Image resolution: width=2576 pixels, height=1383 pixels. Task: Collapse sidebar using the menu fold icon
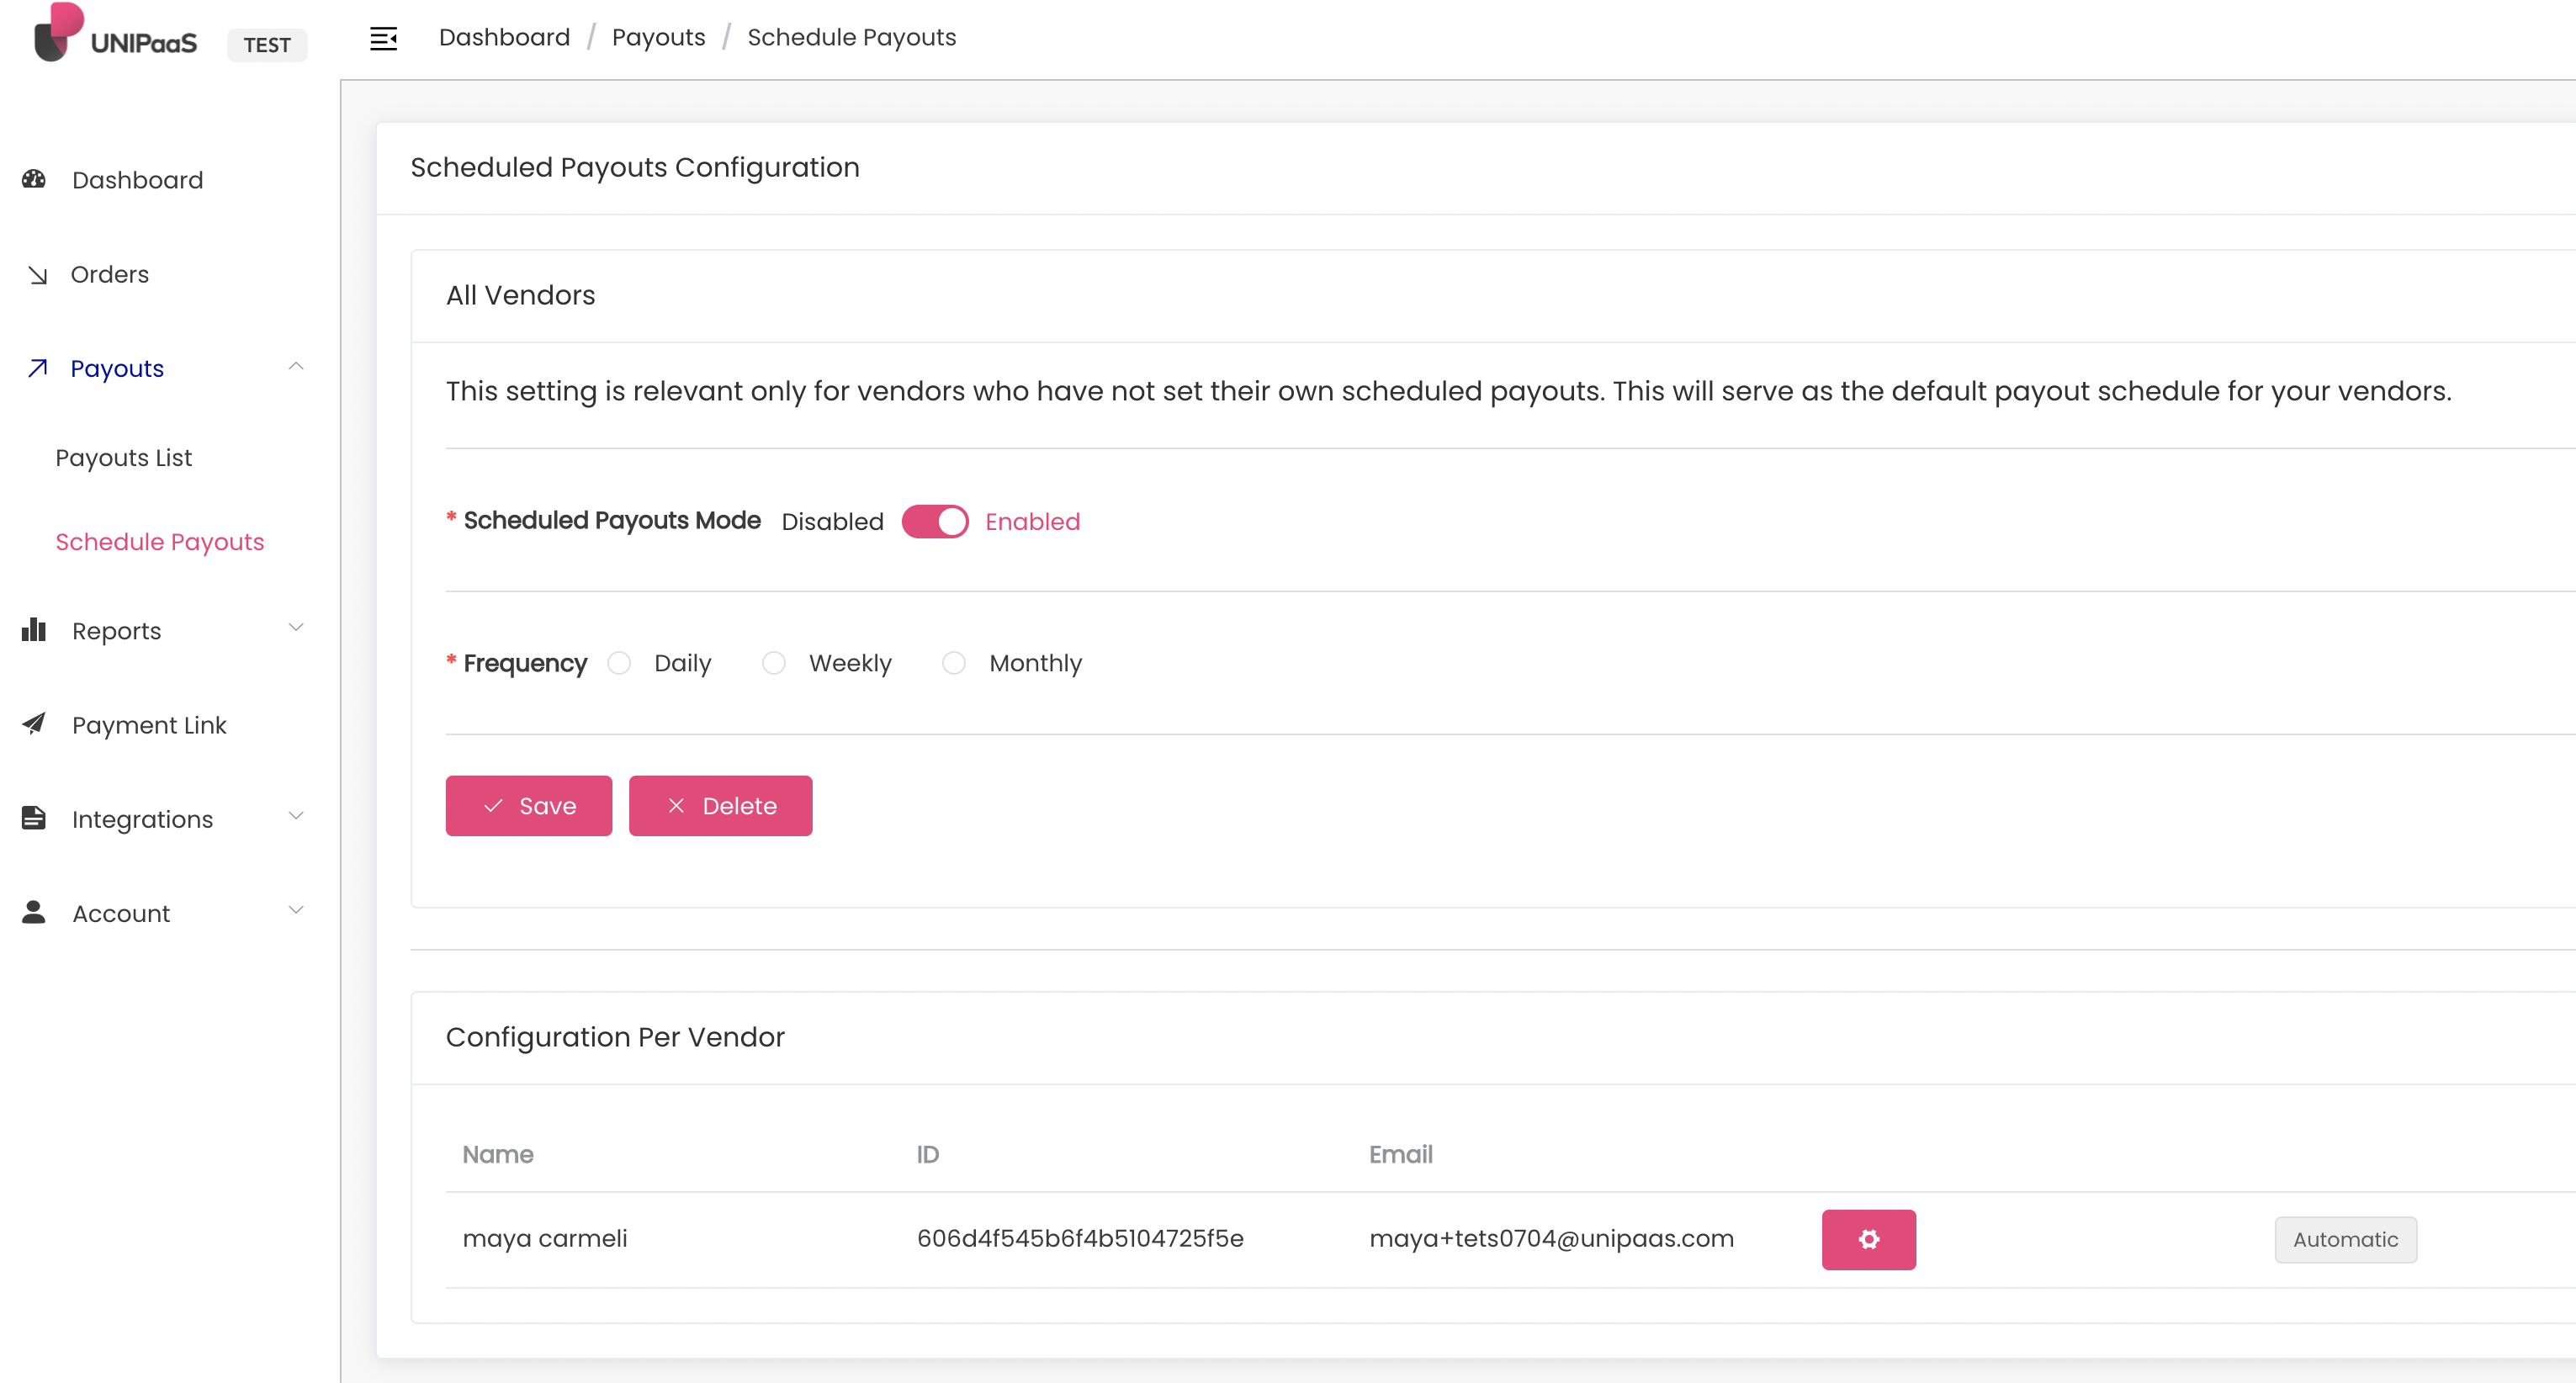click(x=383, y=38)
